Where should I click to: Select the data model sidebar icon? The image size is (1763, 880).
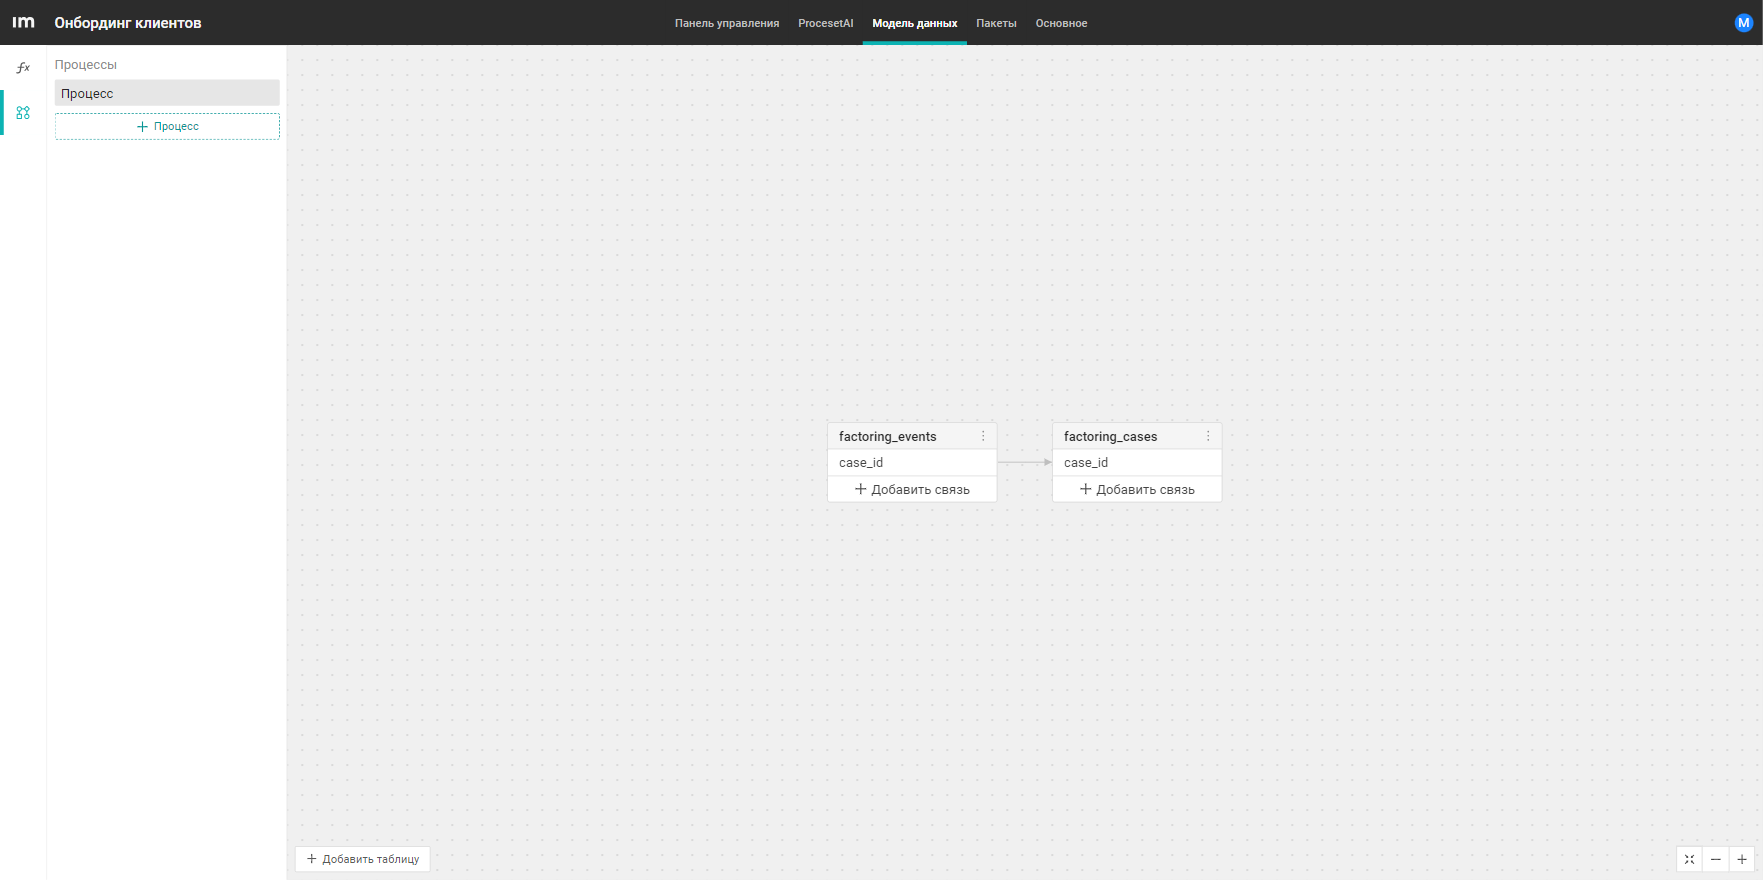point(23,113)
